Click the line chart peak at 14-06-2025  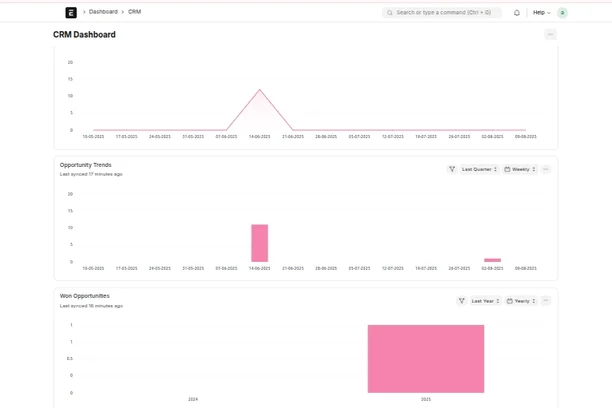(x=260, y=90)
